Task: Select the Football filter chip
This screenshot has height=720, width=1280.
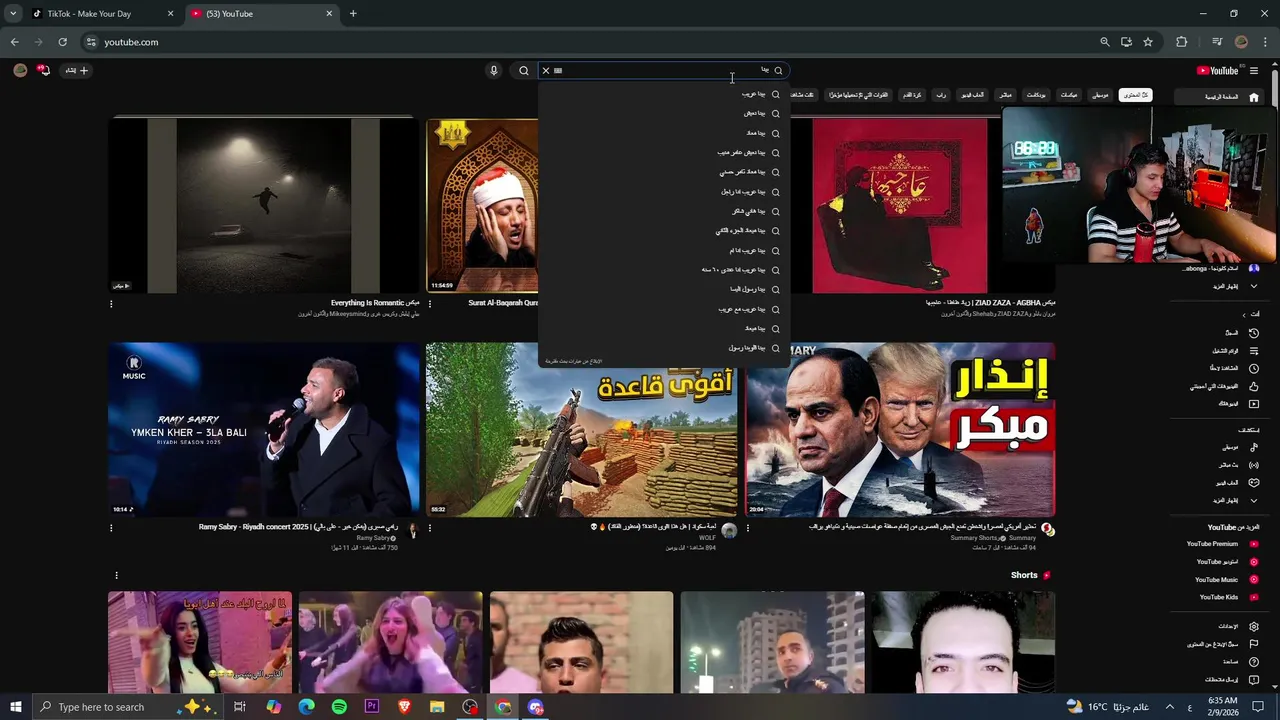Action: point(912,95)
